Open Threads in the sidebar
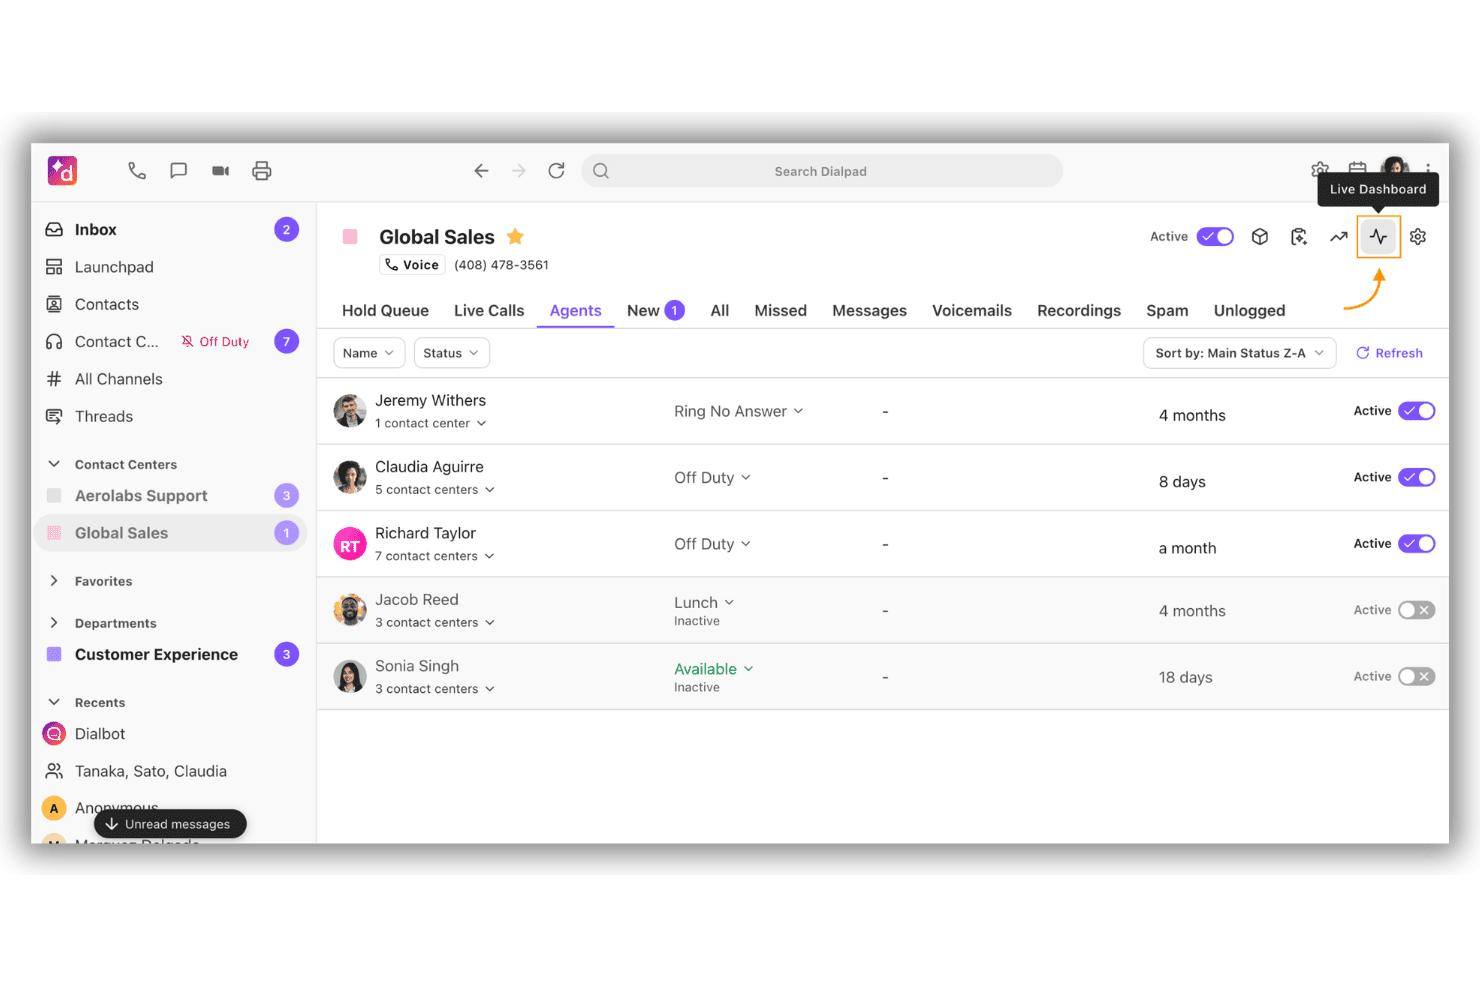The width and height of the screenshot is (1480, 987). (170, 416)
